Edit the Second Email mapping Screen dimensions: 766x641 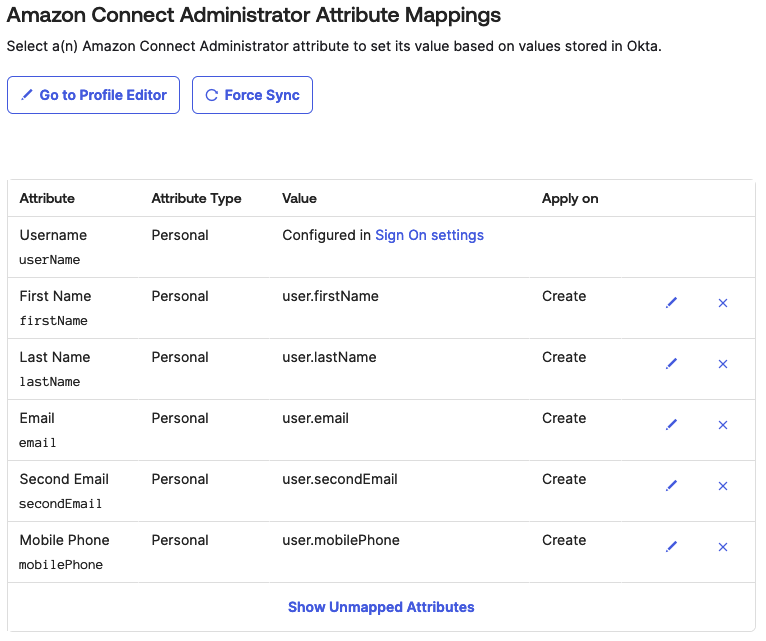[671, 486]
